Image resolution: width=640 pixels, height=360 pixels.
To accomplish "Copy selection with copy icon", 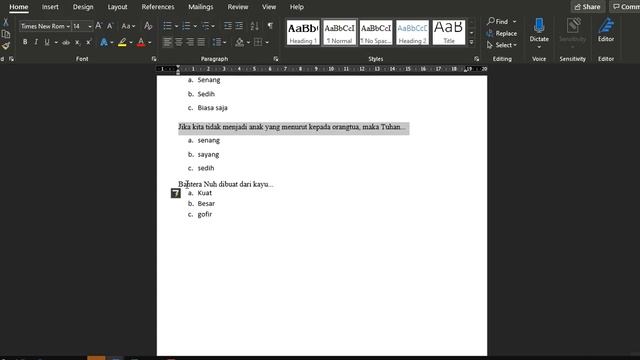I will tap(6, 34).
